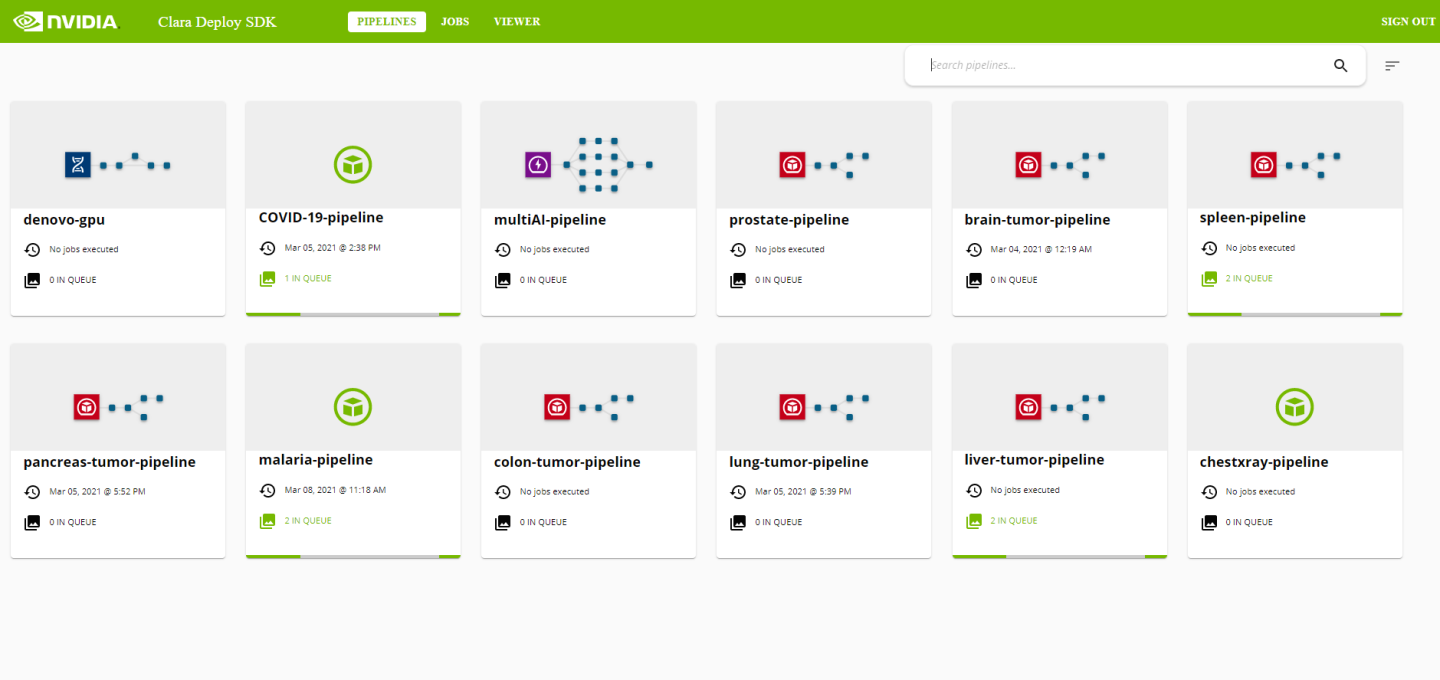Click the search magnifier icon

[x=1340, y=66]
